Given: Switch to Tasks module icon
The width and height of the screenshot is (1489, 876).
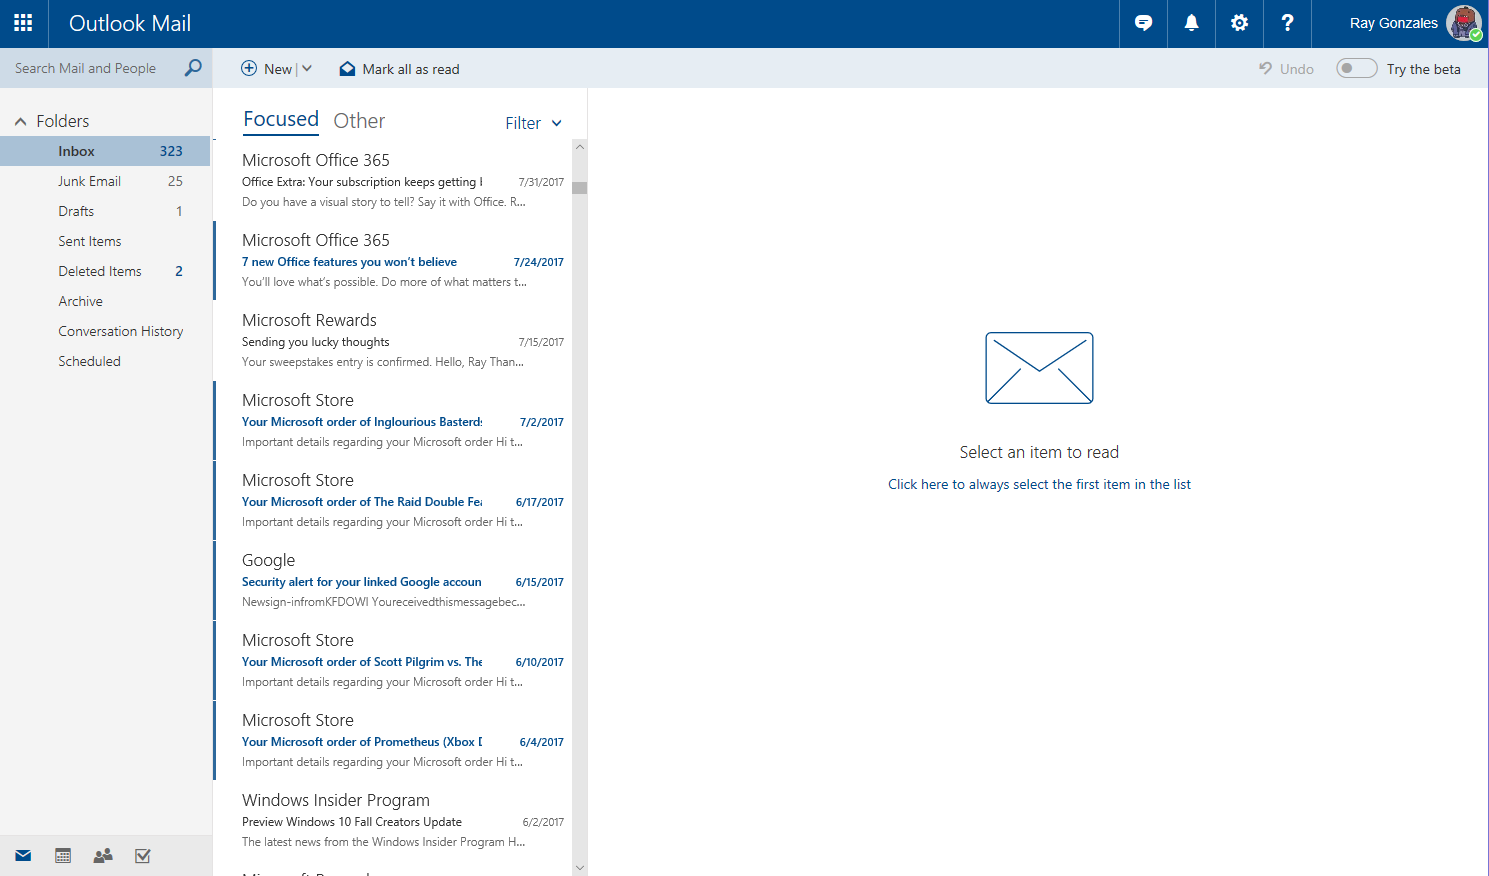Looking at the screenshot, I should 143,856.
